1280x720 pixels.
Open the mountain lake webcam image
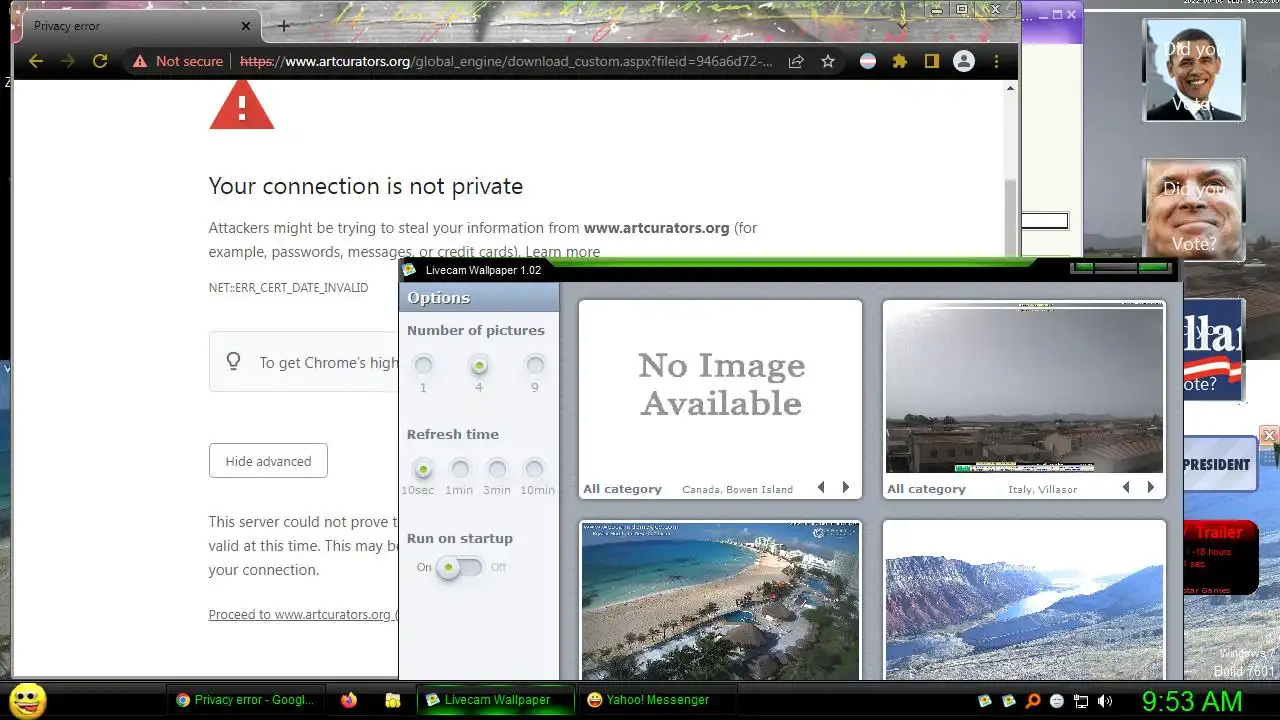click(1024, 601)
